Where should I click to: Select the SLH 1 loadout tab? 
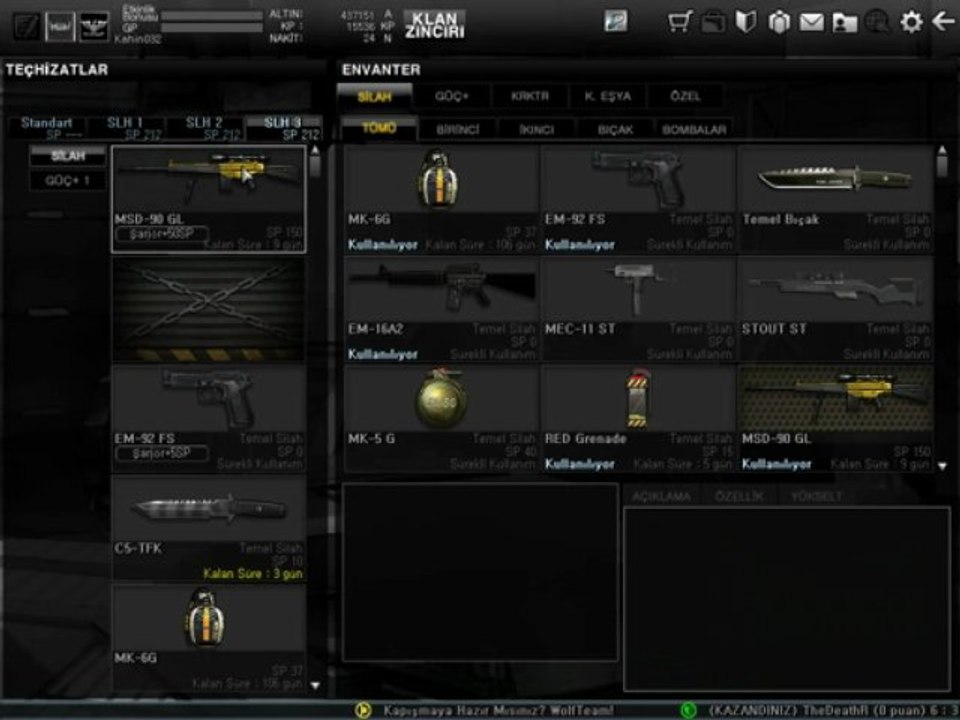tap(126, 128)
